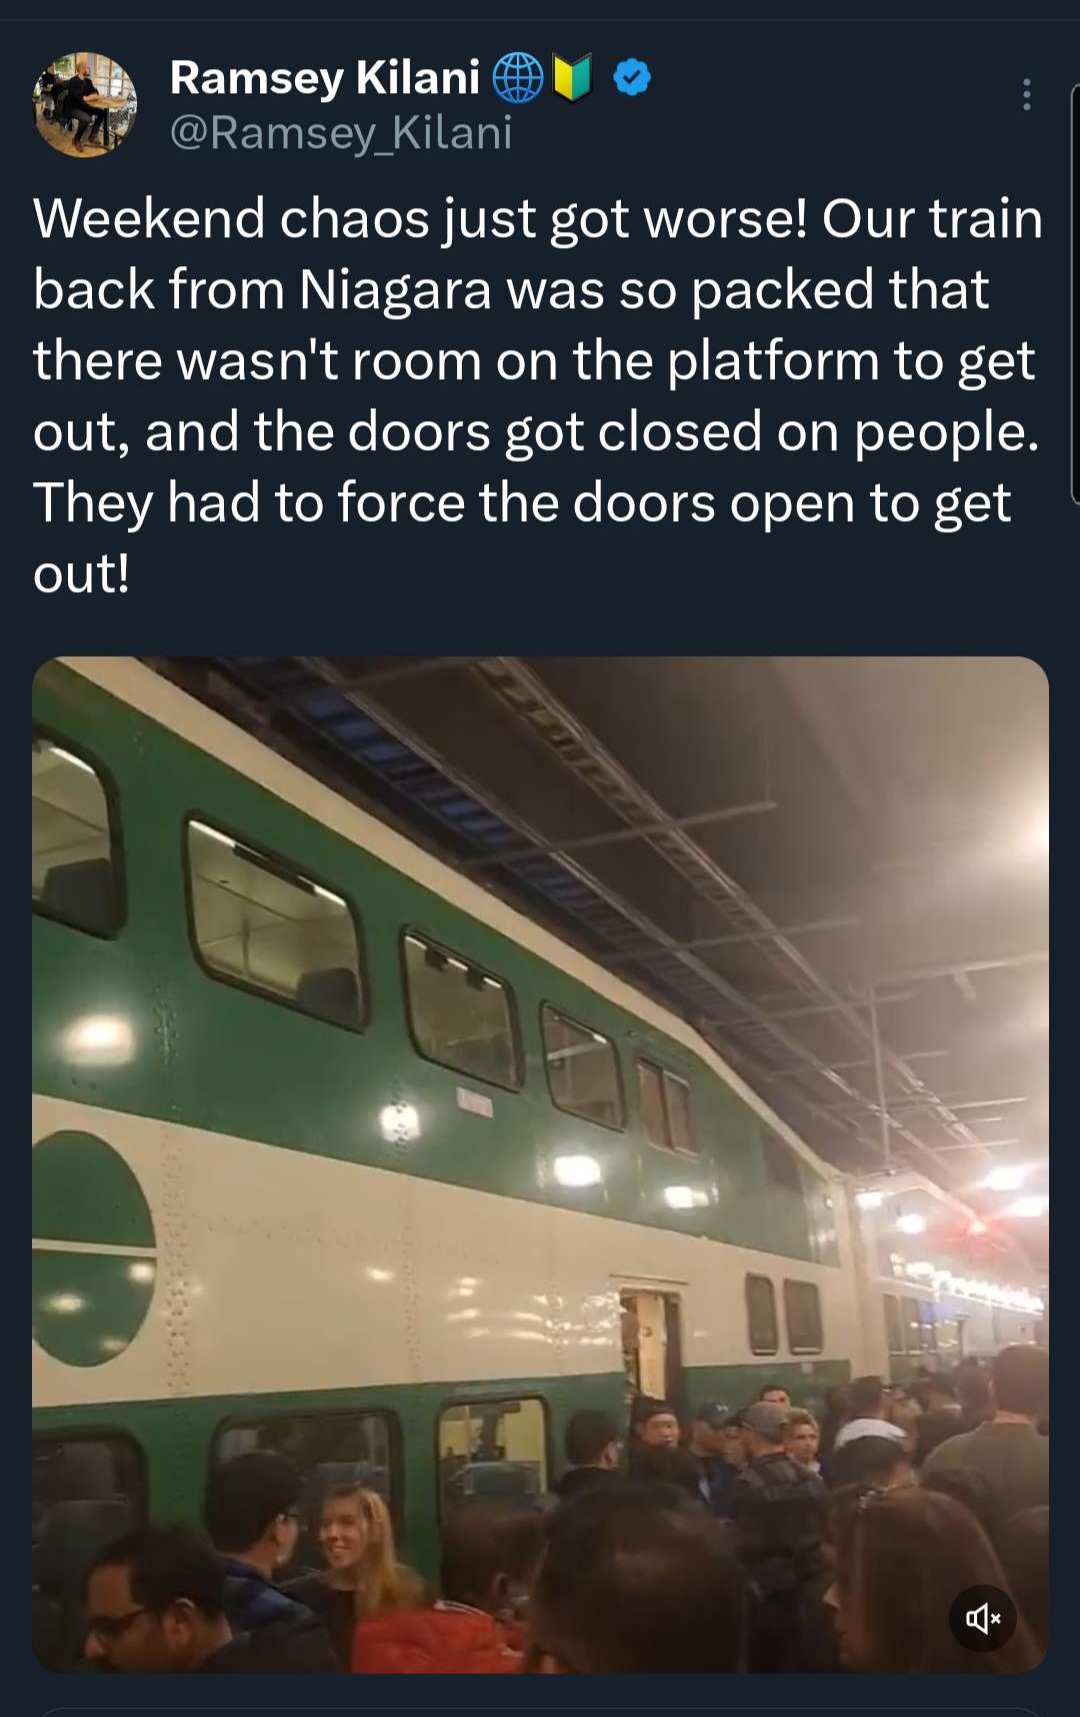Click the green circle logo on the train
This screenshot has height=1717, width=1080.
92,1248
